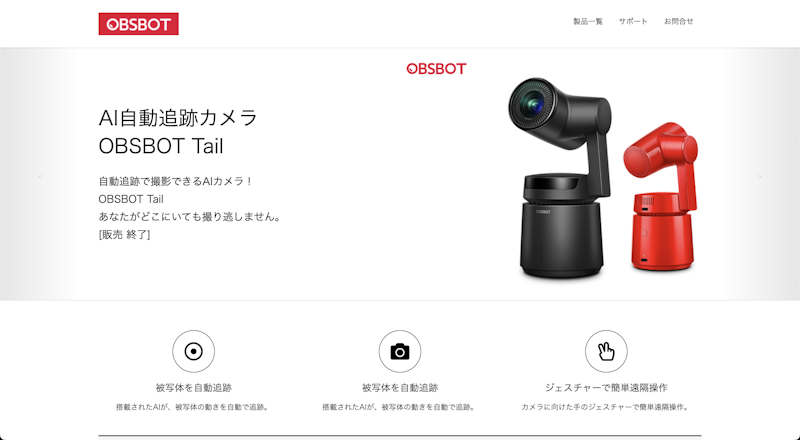The height and width of the screenshot is (440, 800).
Task: Click the カメラに向けた手のジェスチャー description text
Action: (606, 407)
